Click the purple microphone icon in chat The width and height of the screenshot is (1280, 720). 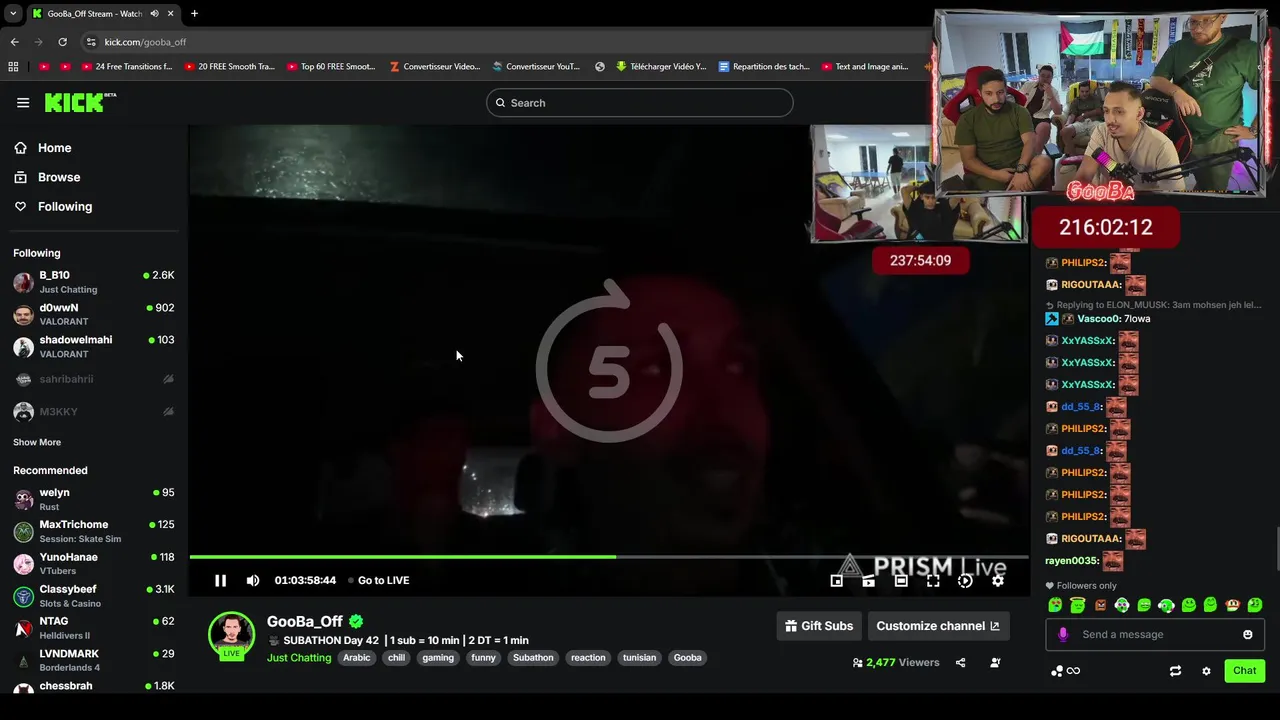tap(1063, 634)
